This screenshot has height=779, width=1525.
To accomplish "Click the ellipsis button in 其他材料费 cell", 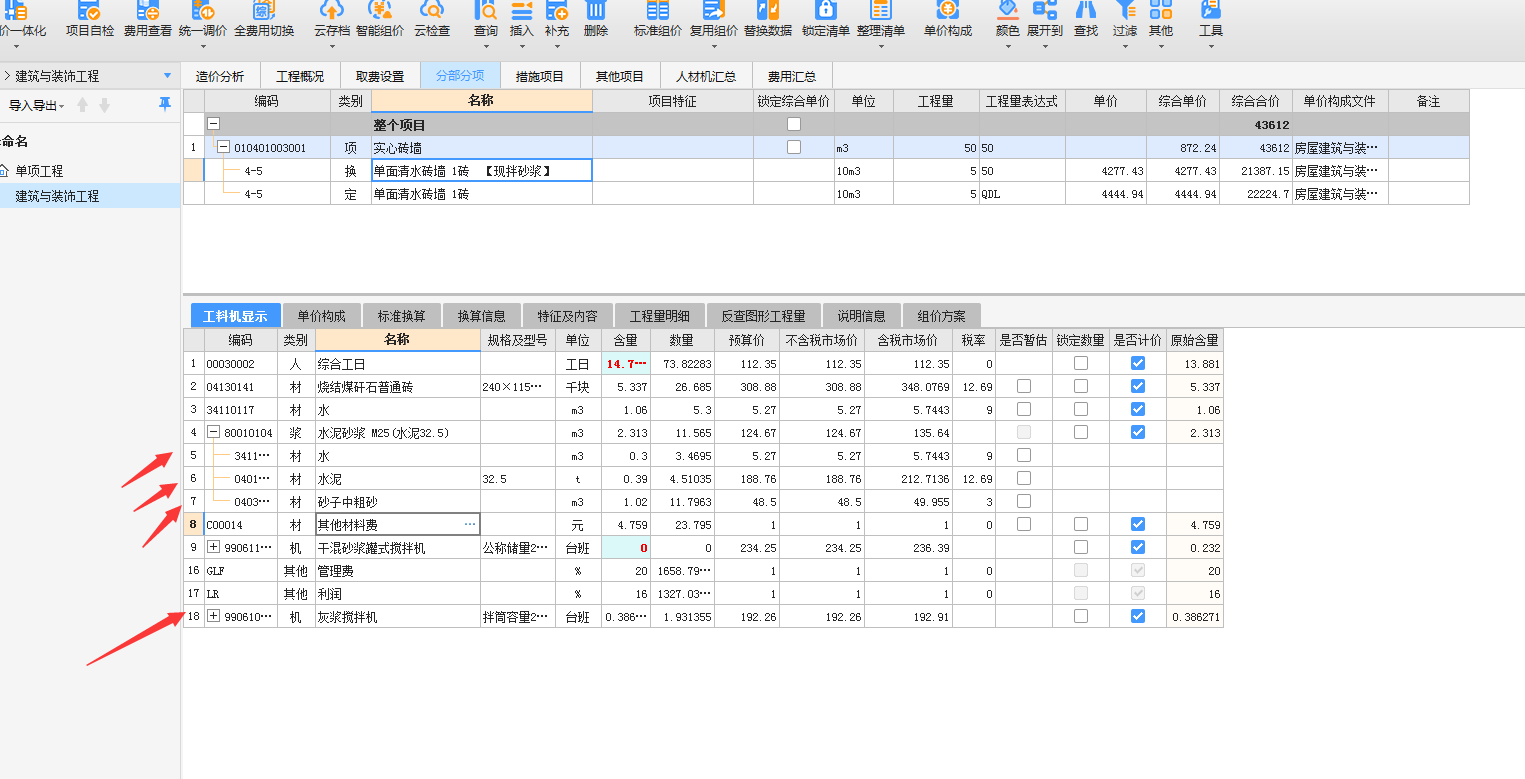I will click(470, 524).
